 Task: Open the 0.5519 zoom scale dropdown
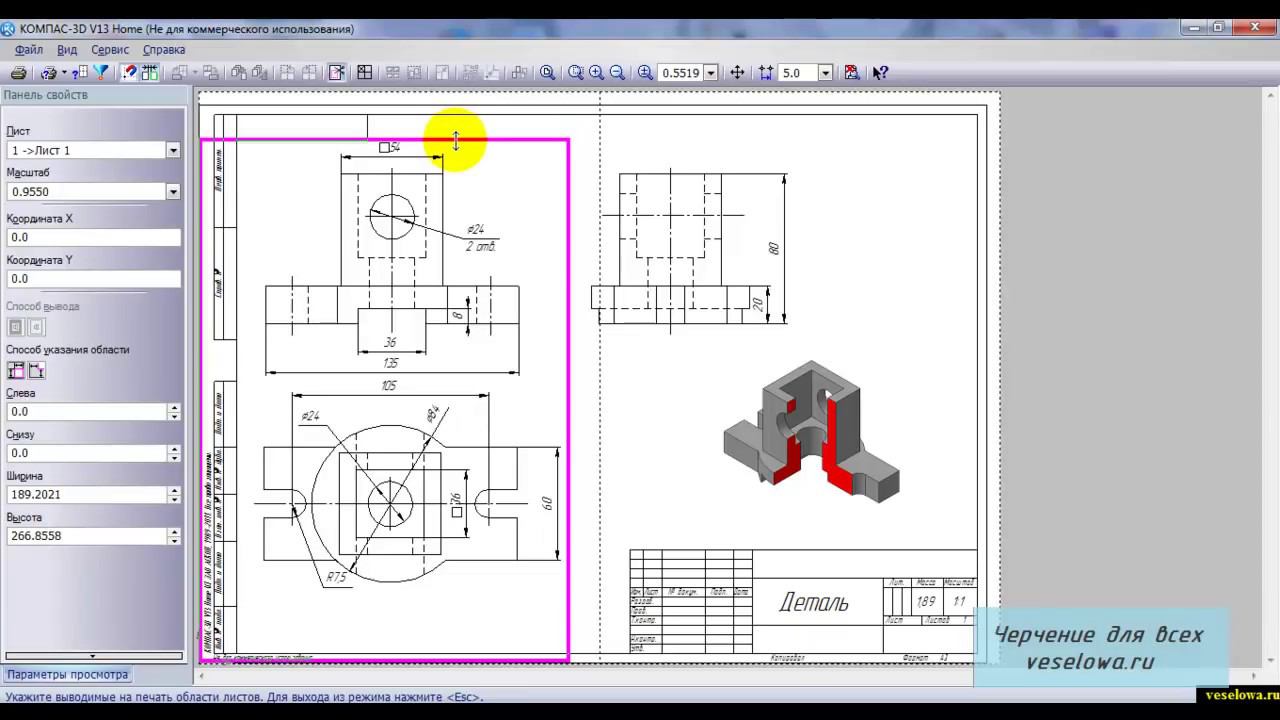tap(711, 73)
